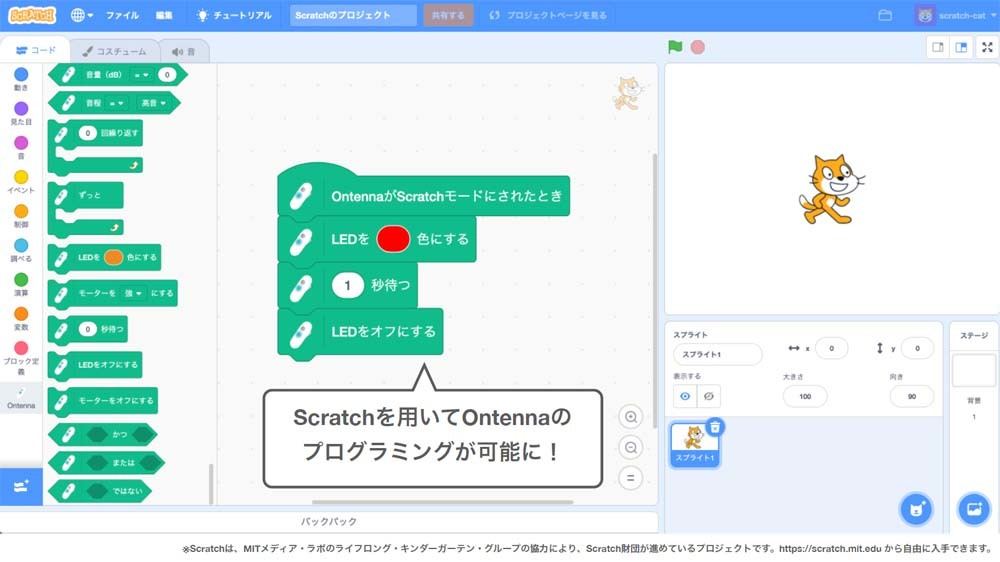Click the sprite x position field
The image size is (1000, 562).
tap(831, 348)
